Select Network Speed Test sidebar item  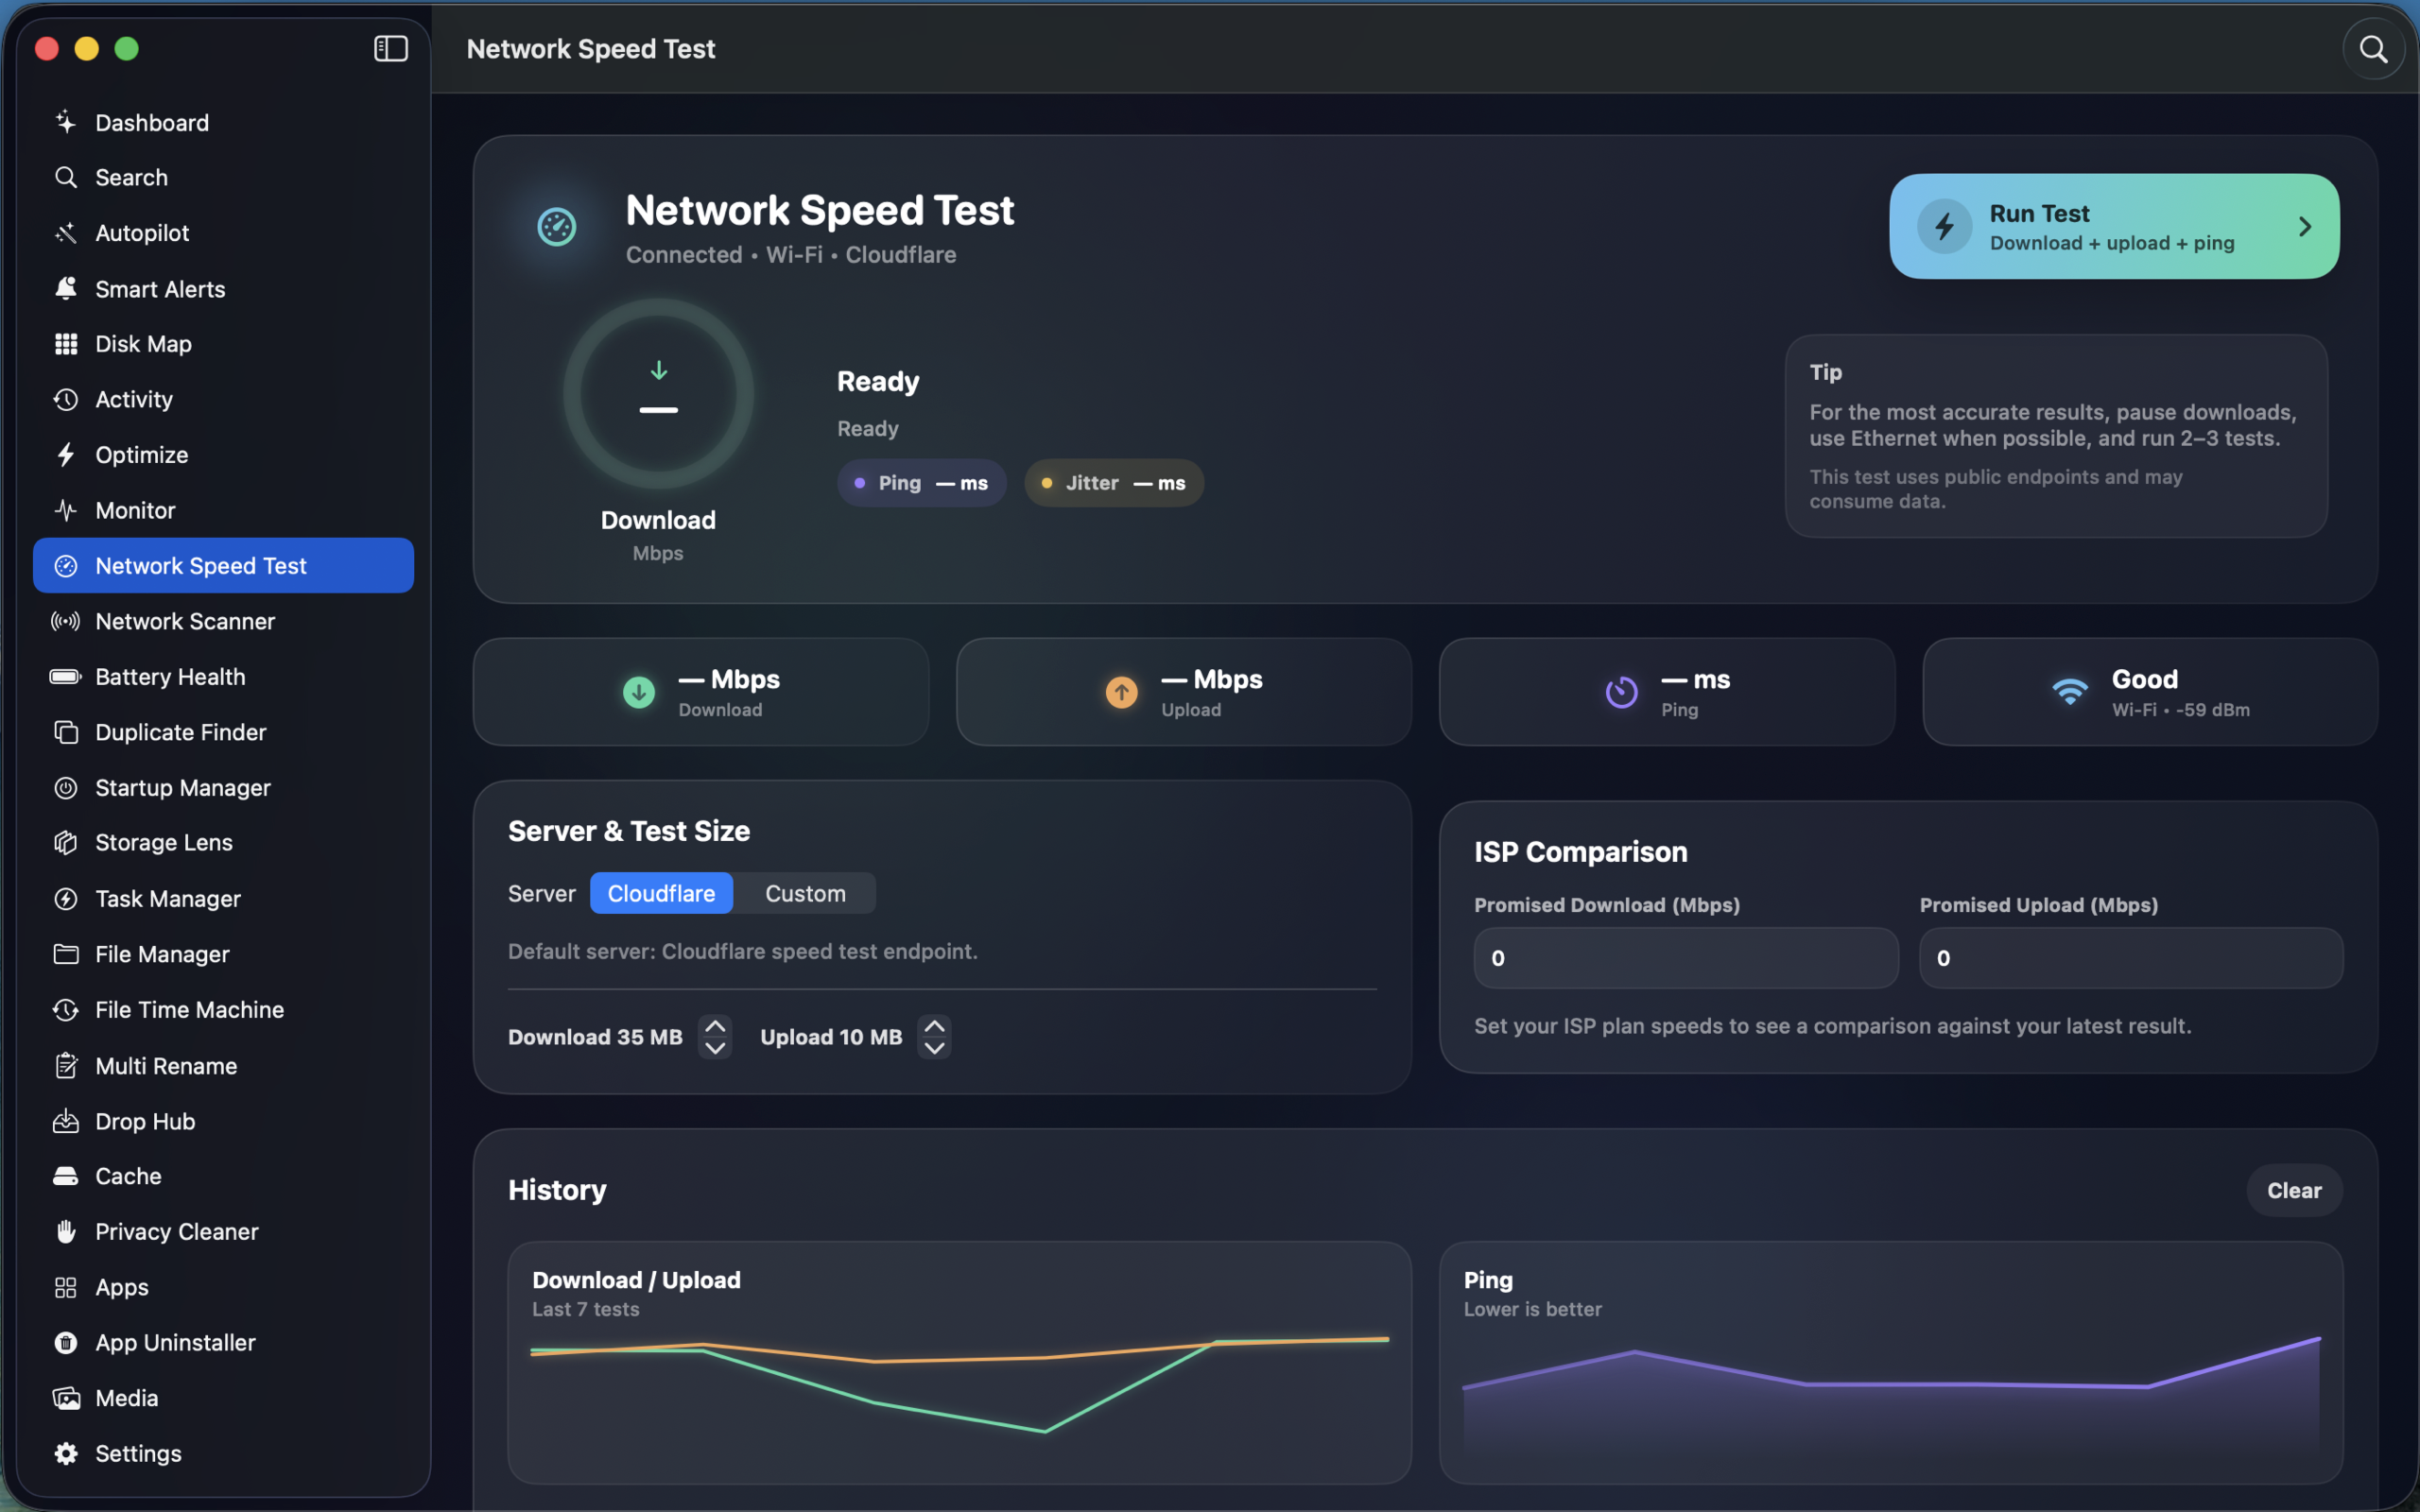click(223, 566)
